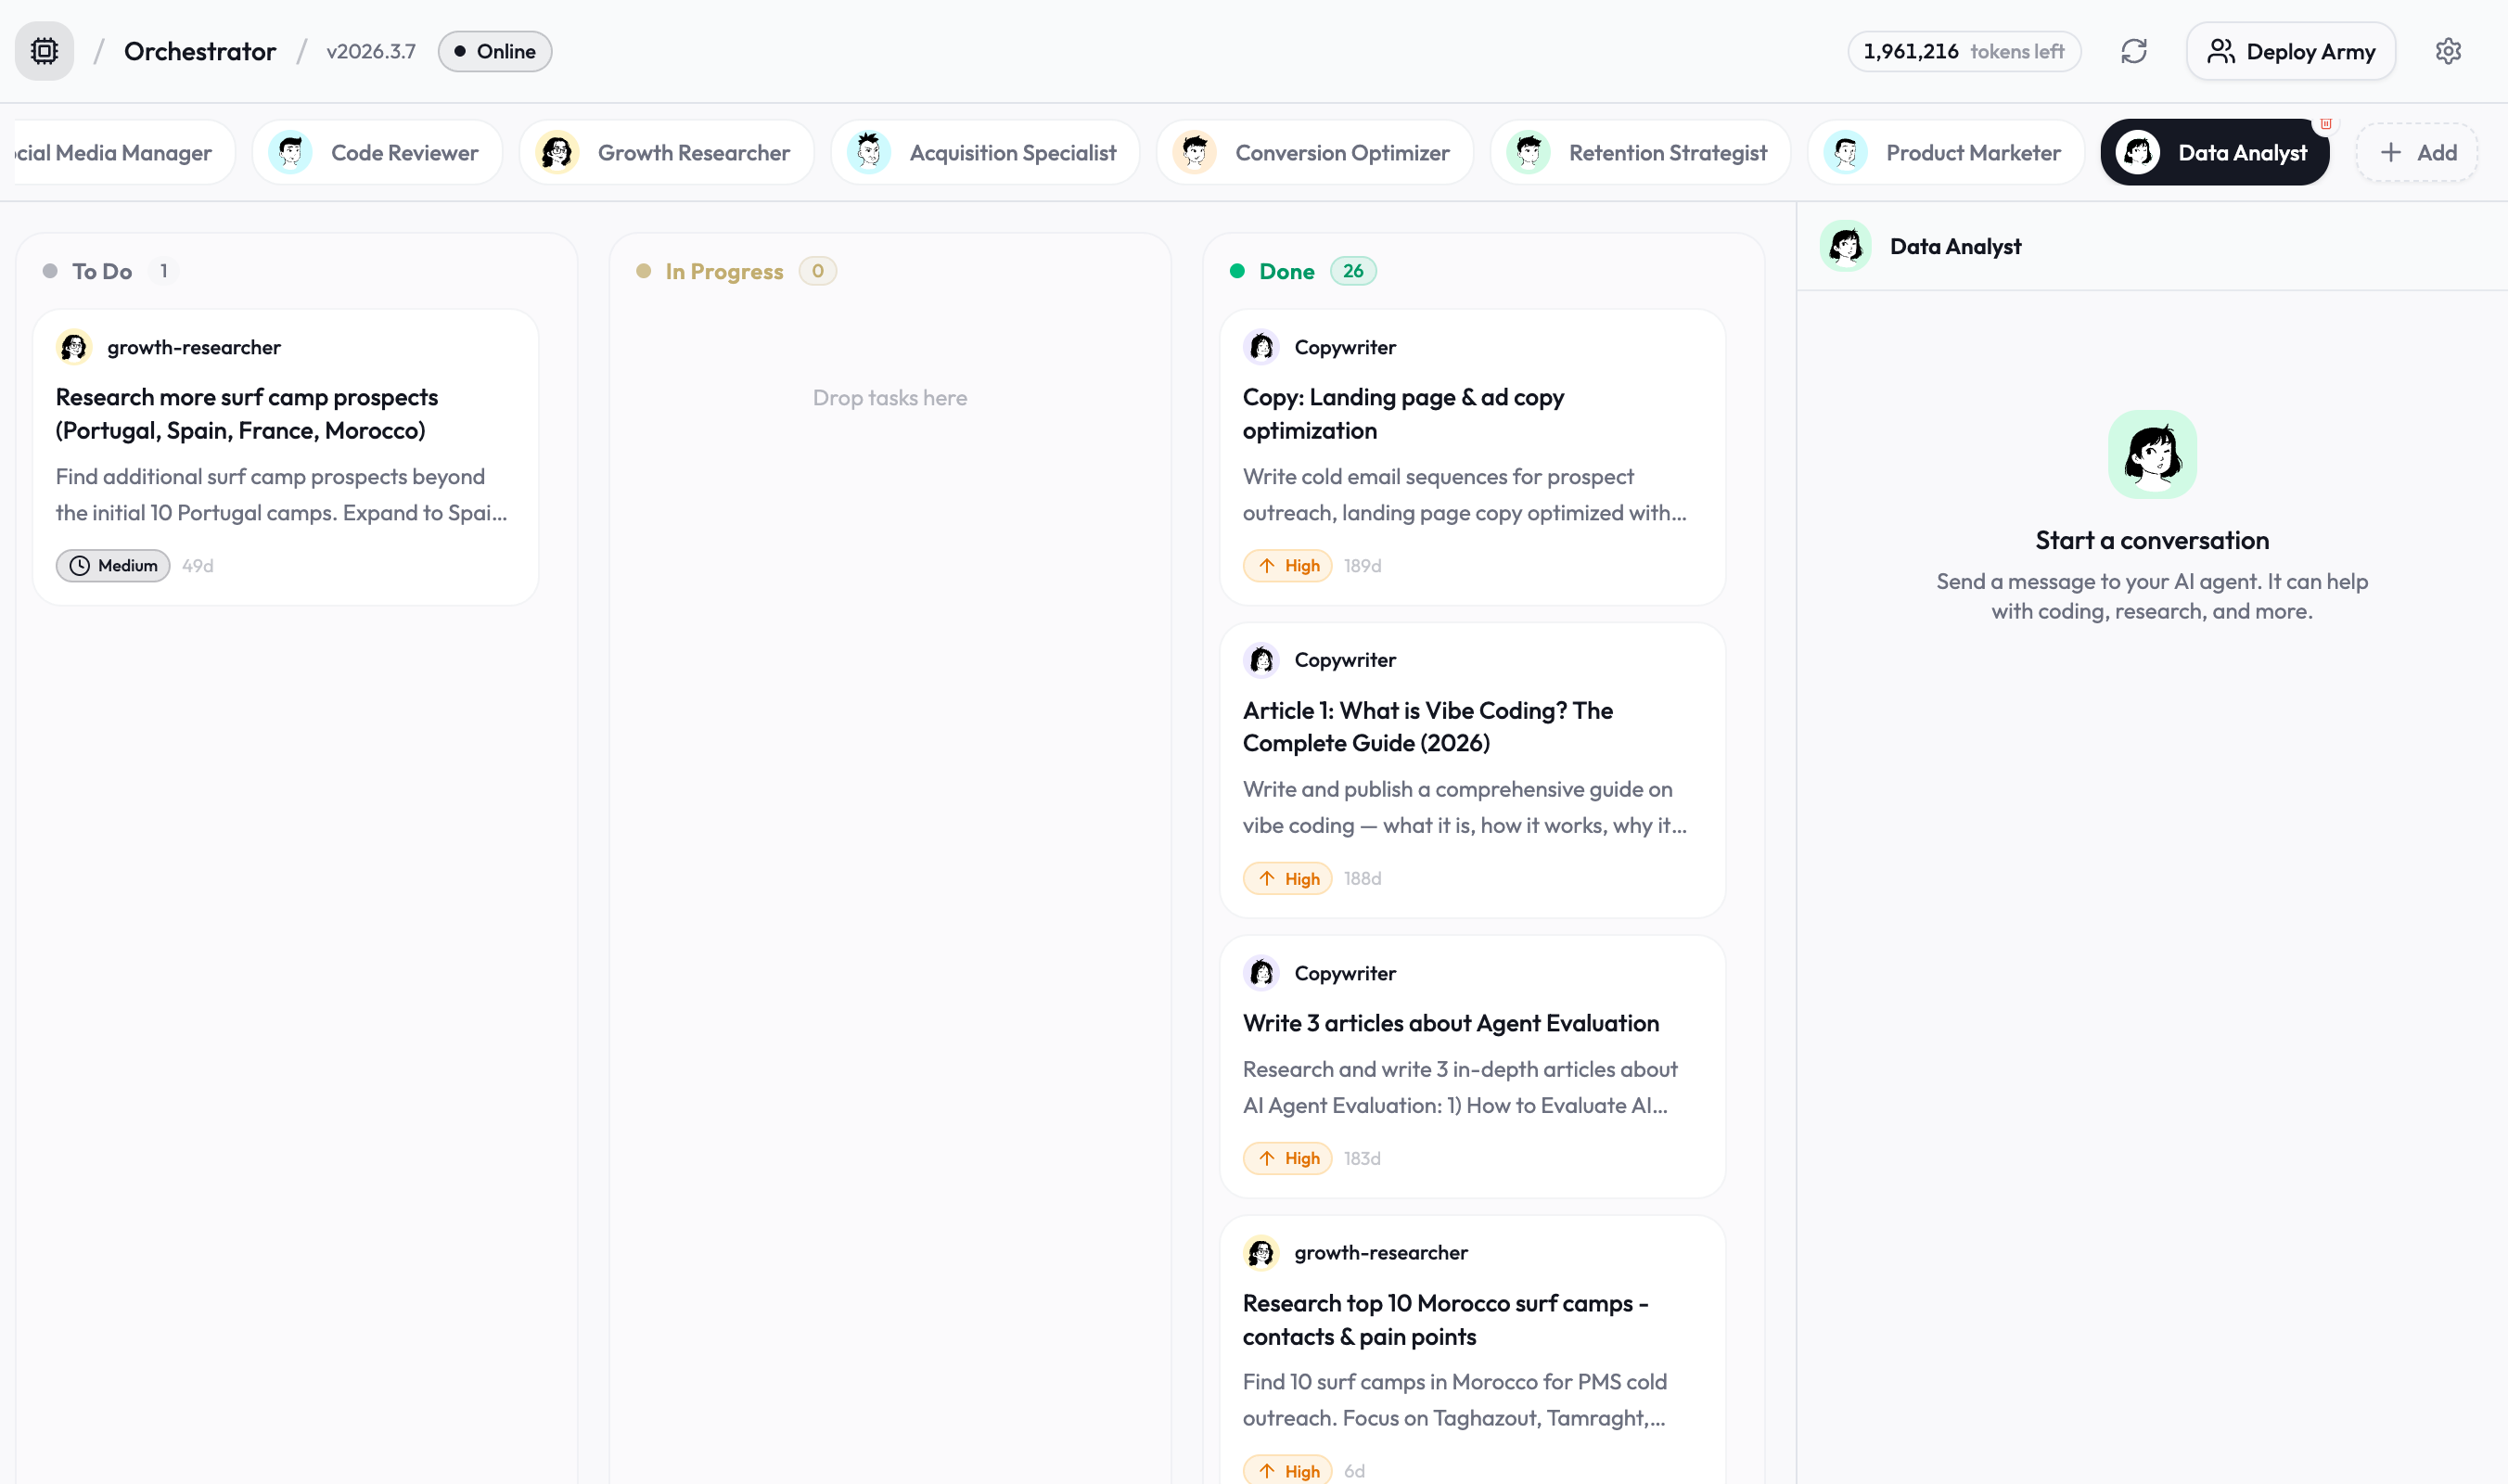Click the Orchestrator chip logo icon
Image resolution: width=2508 pixels, height=1484 pixels.
[44, 51]
